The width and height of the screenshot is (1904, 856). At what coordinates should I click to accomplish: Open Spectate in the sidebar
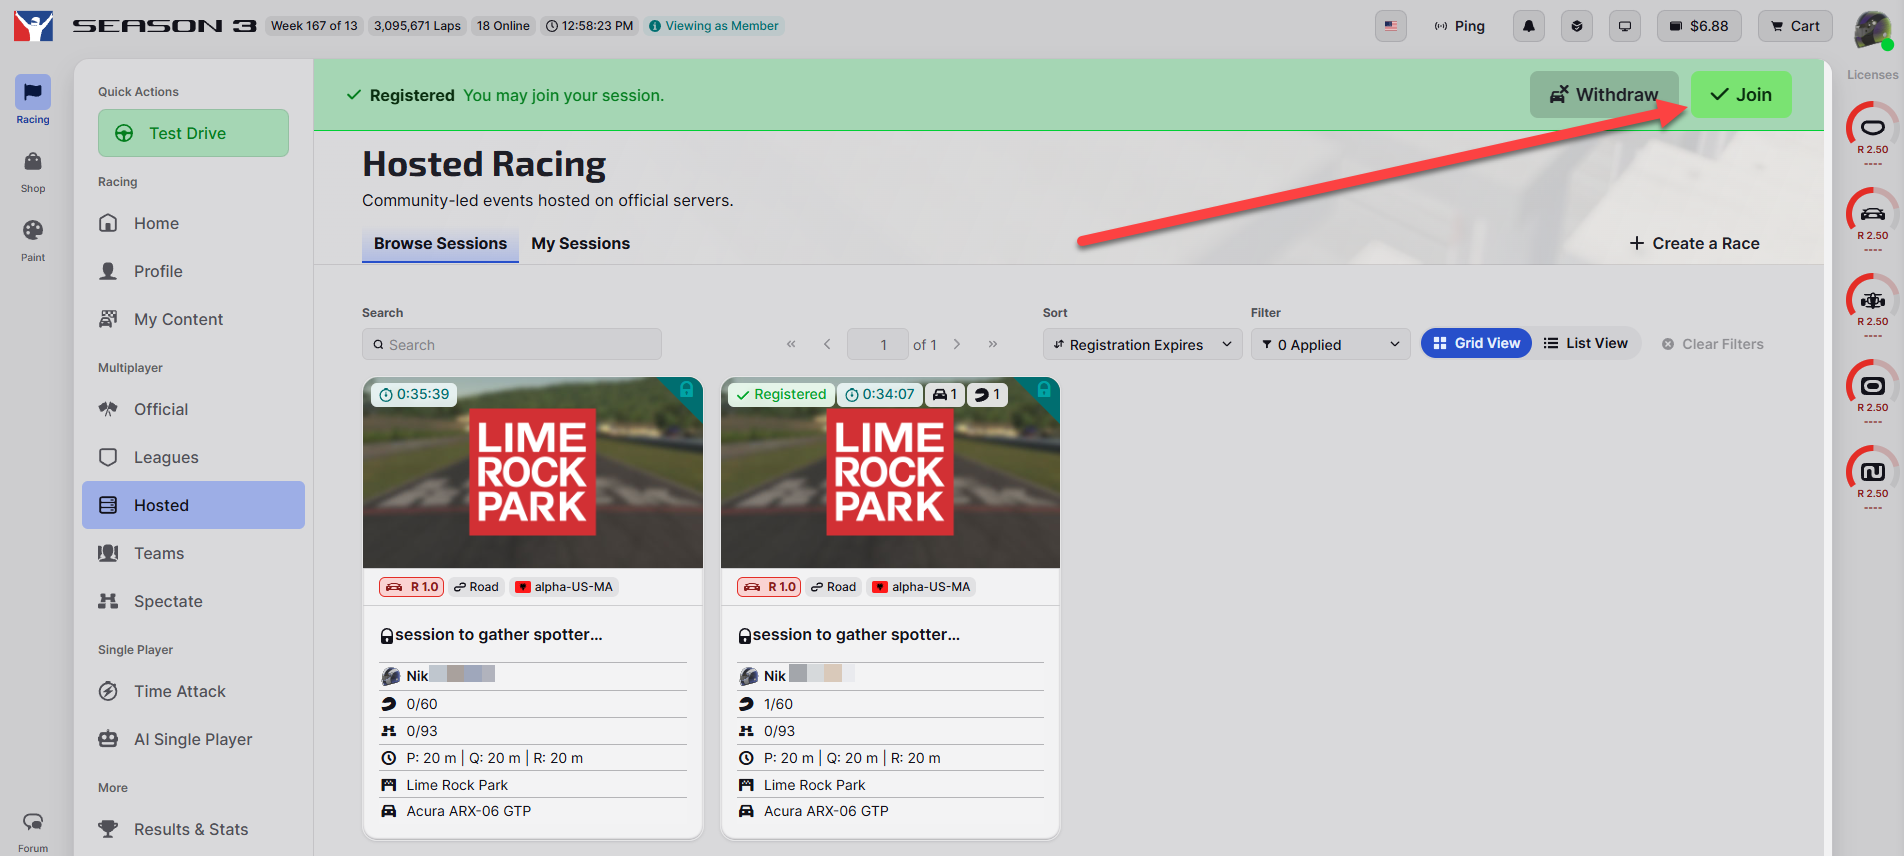coord(193,601)
